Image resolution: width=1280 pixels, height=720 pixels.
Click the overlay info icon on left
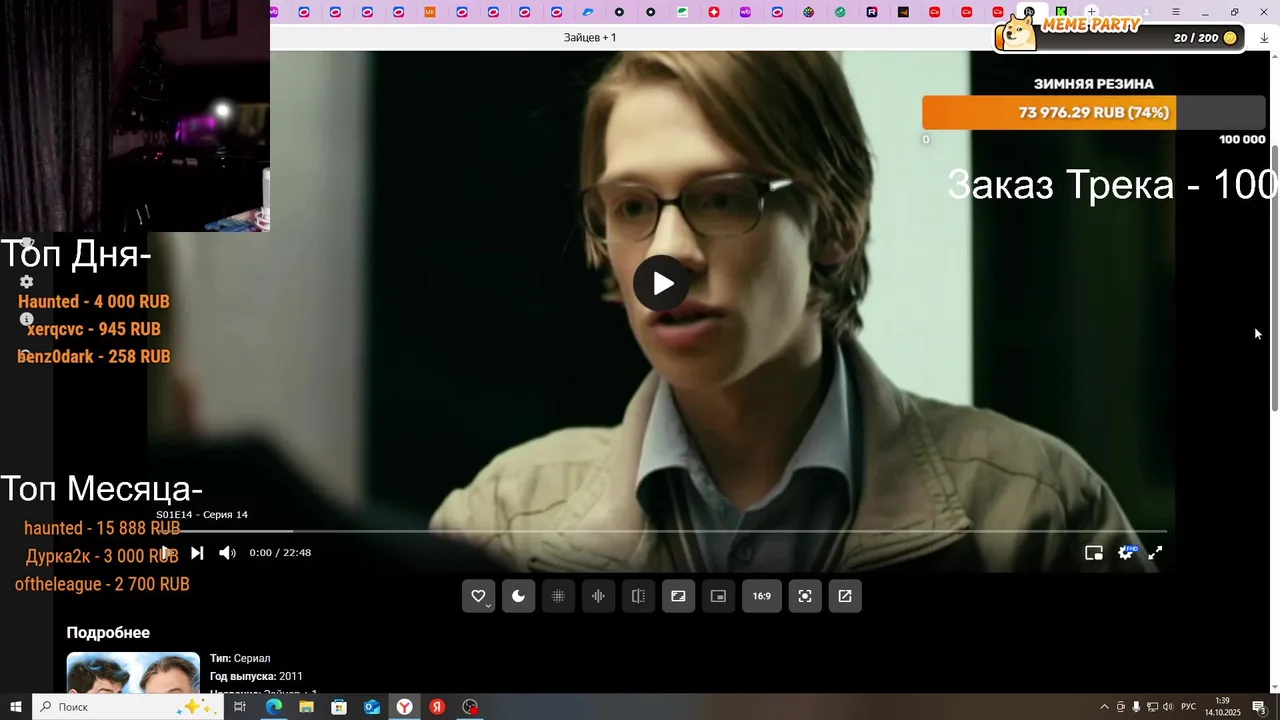[x=27, y=320]
